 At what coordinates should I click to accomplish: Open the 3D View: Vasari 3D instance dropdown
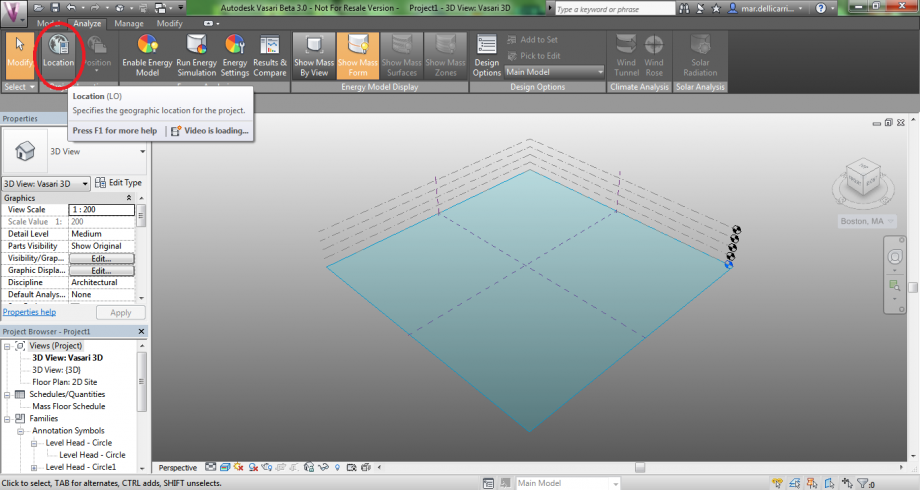point(46,184)
